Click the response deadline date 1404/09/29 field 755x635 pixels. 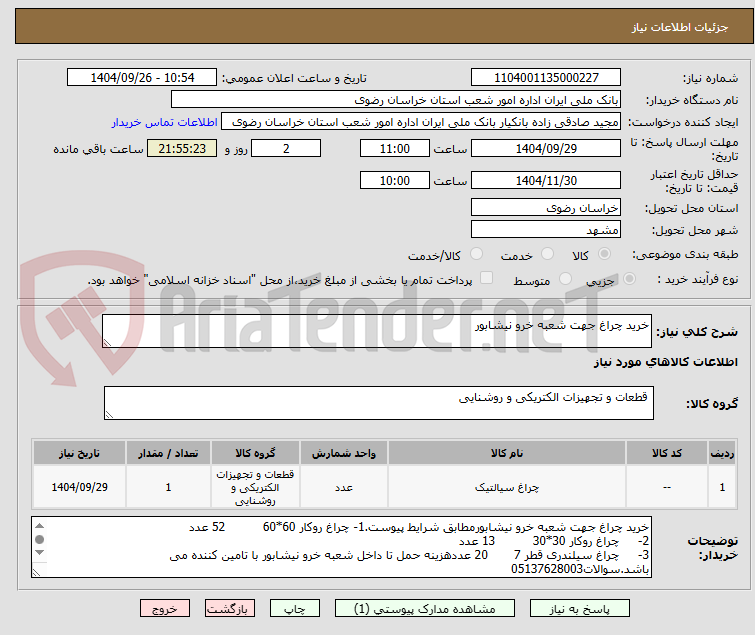click(x=546, y=148)
